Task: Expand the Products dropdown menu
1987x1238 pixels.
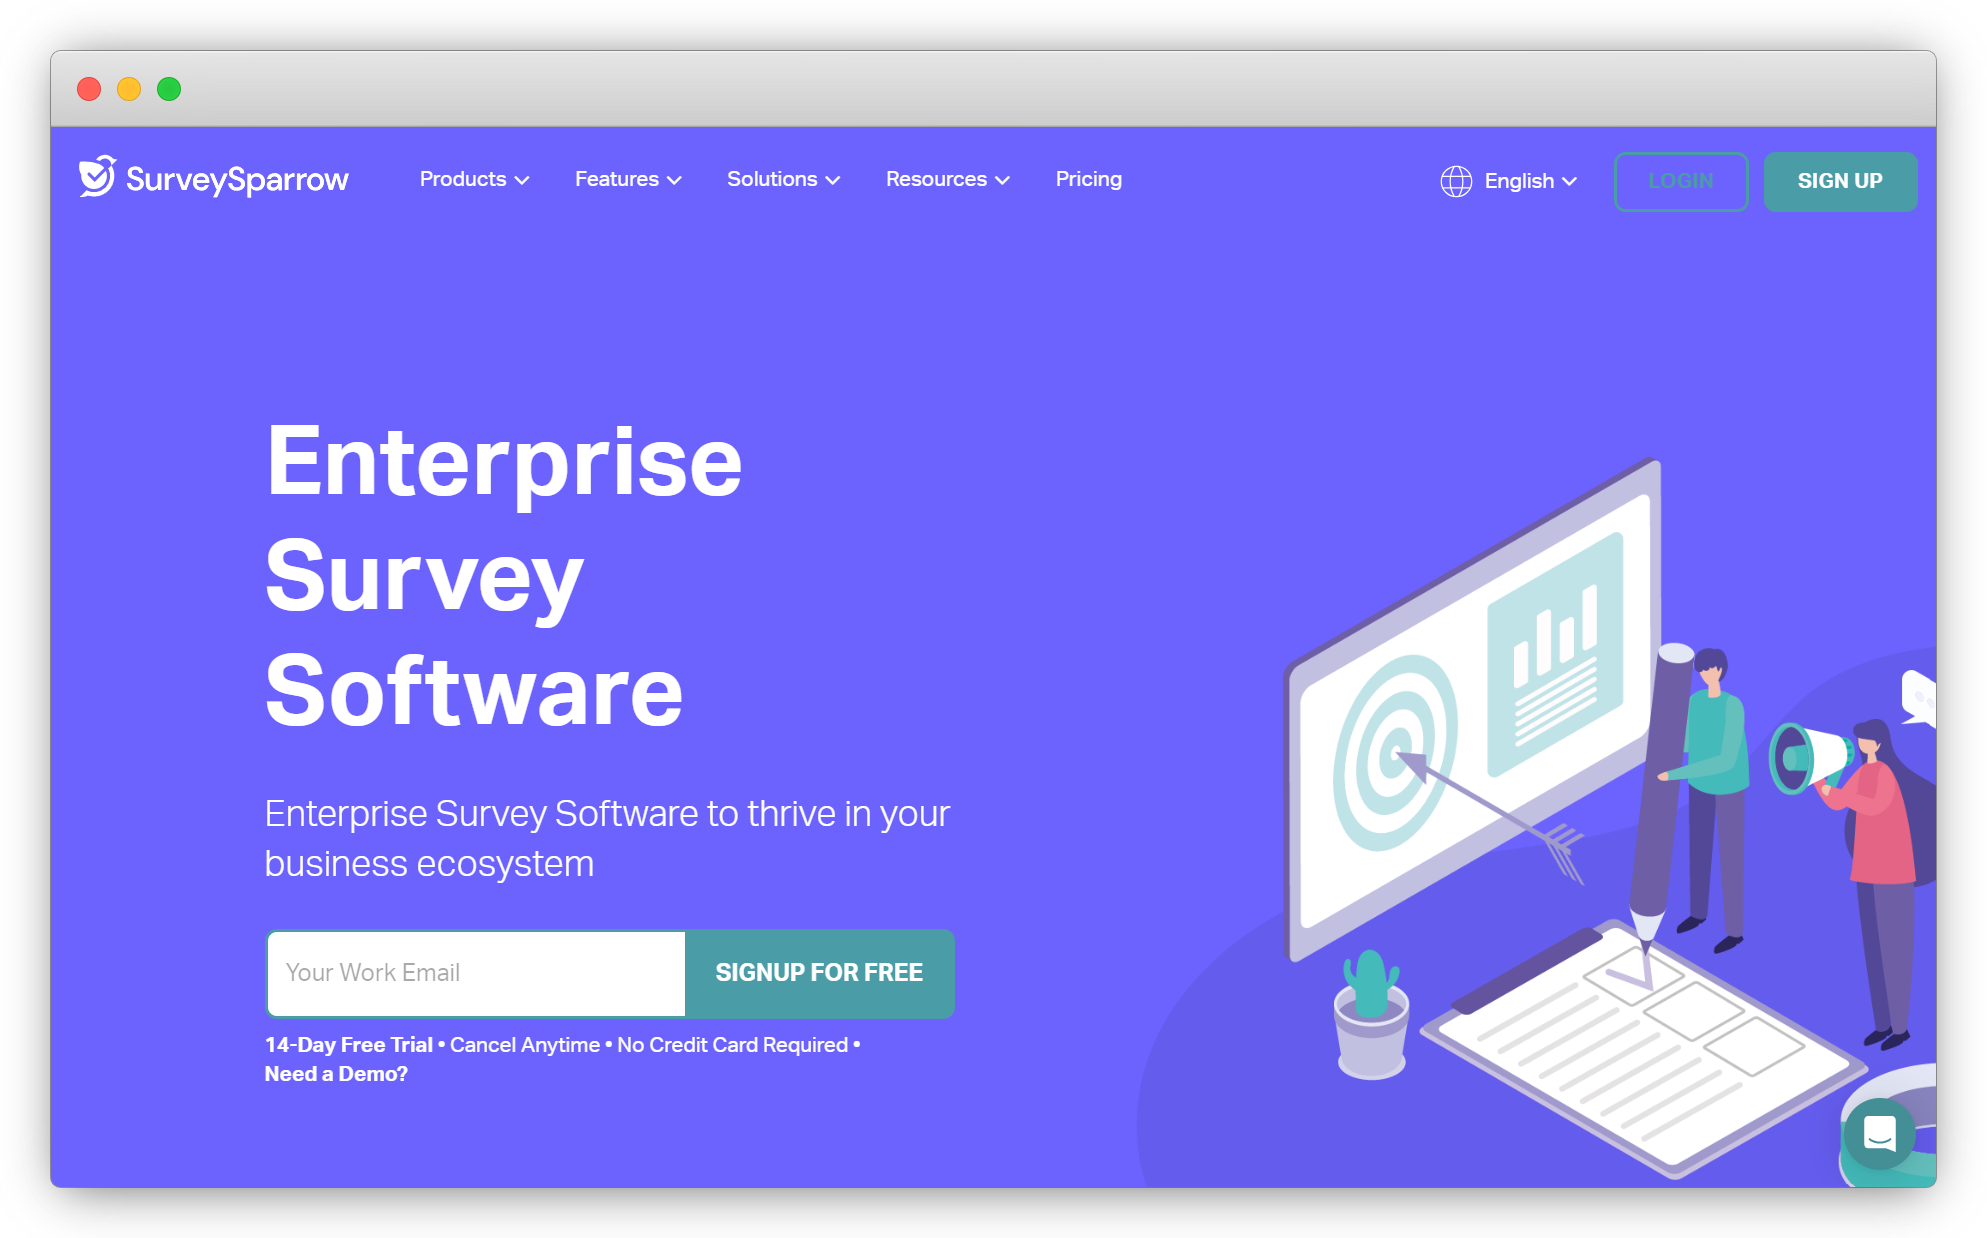Action: coord(474,180)
